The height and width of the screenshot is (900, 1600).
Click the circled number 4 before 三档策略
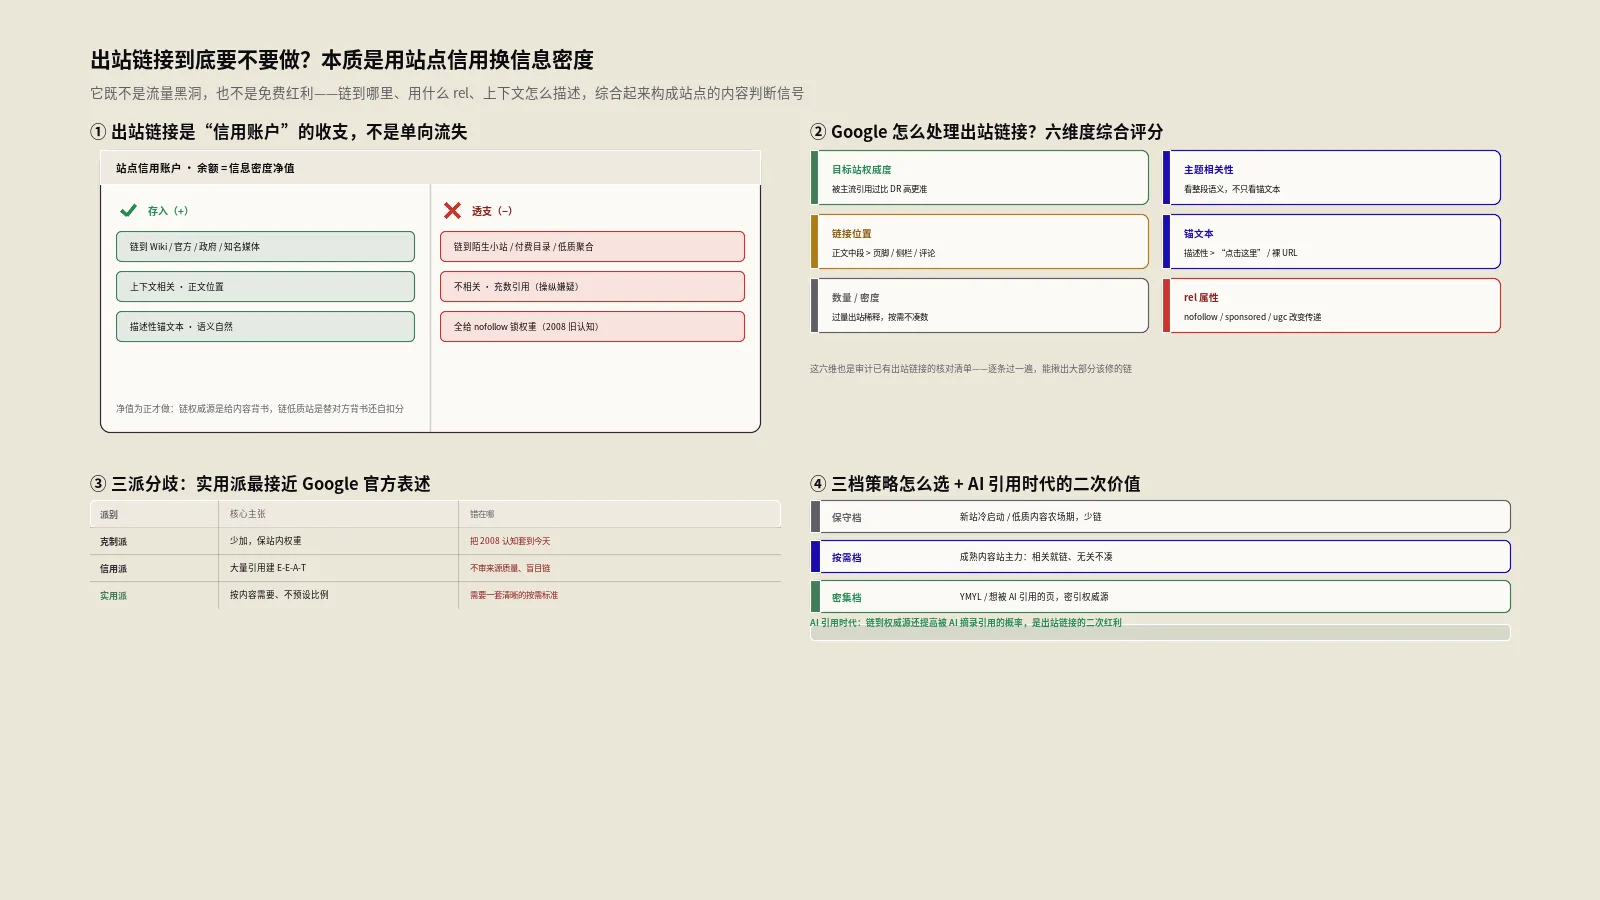coord(818,484)
